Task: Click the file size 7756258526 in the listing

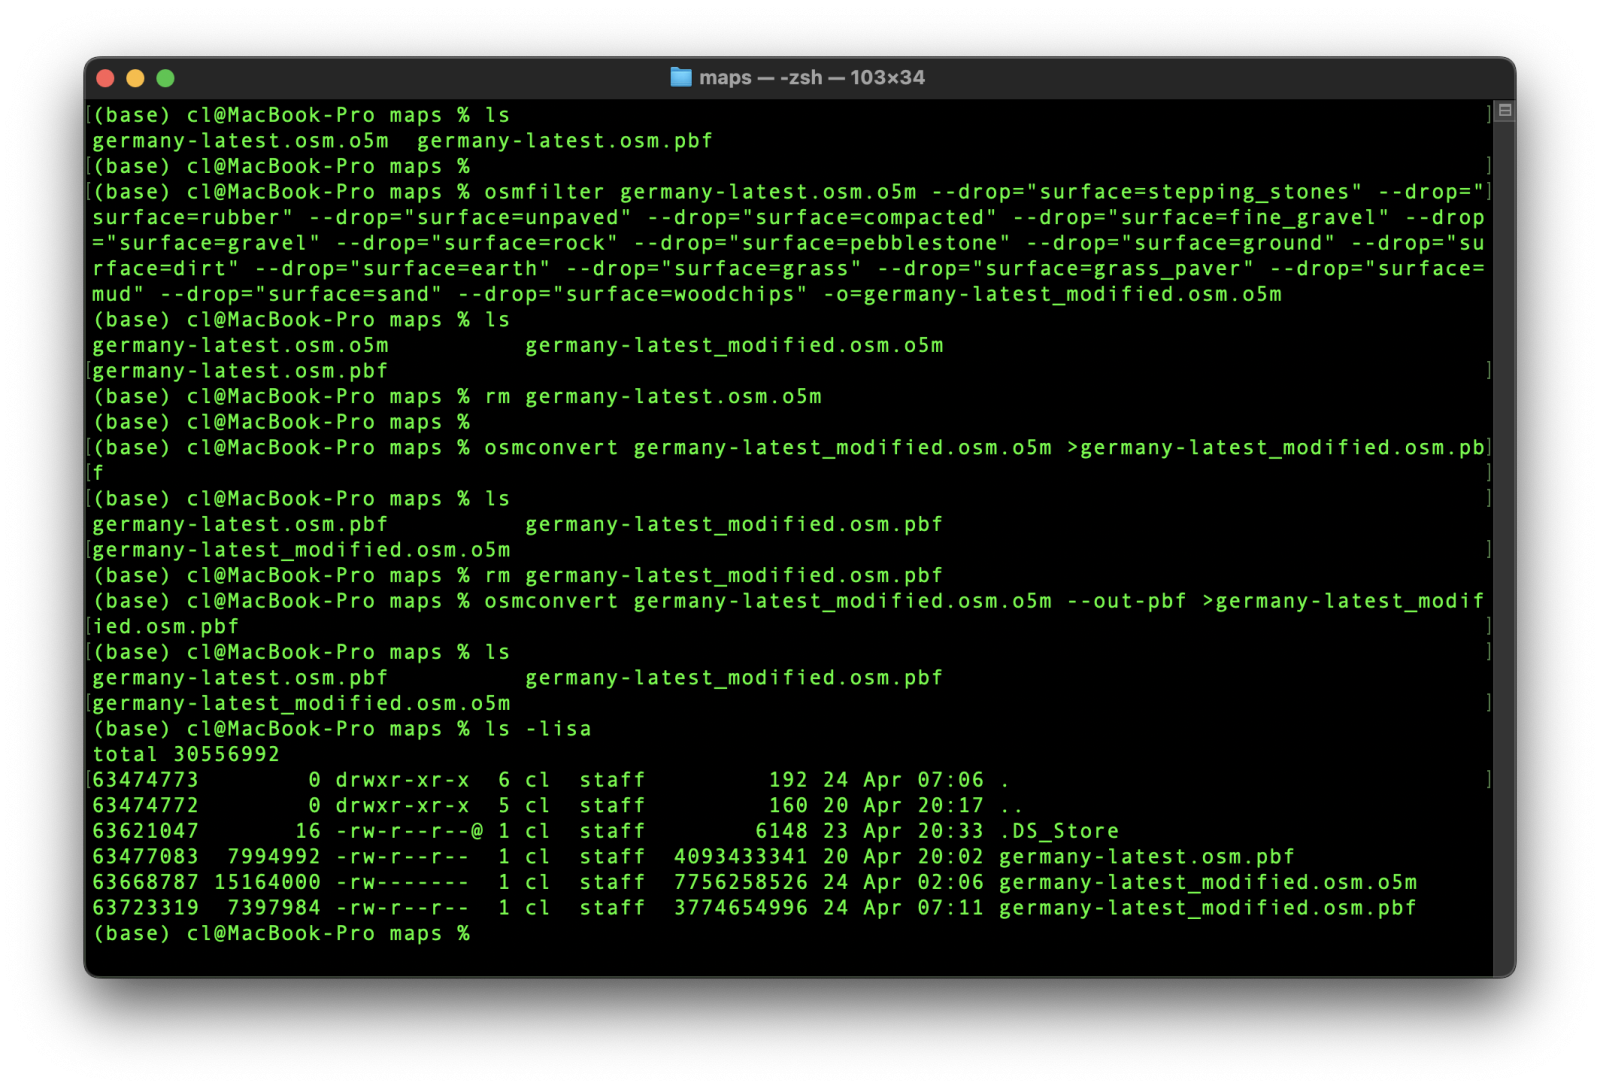Action: (740, 883)
